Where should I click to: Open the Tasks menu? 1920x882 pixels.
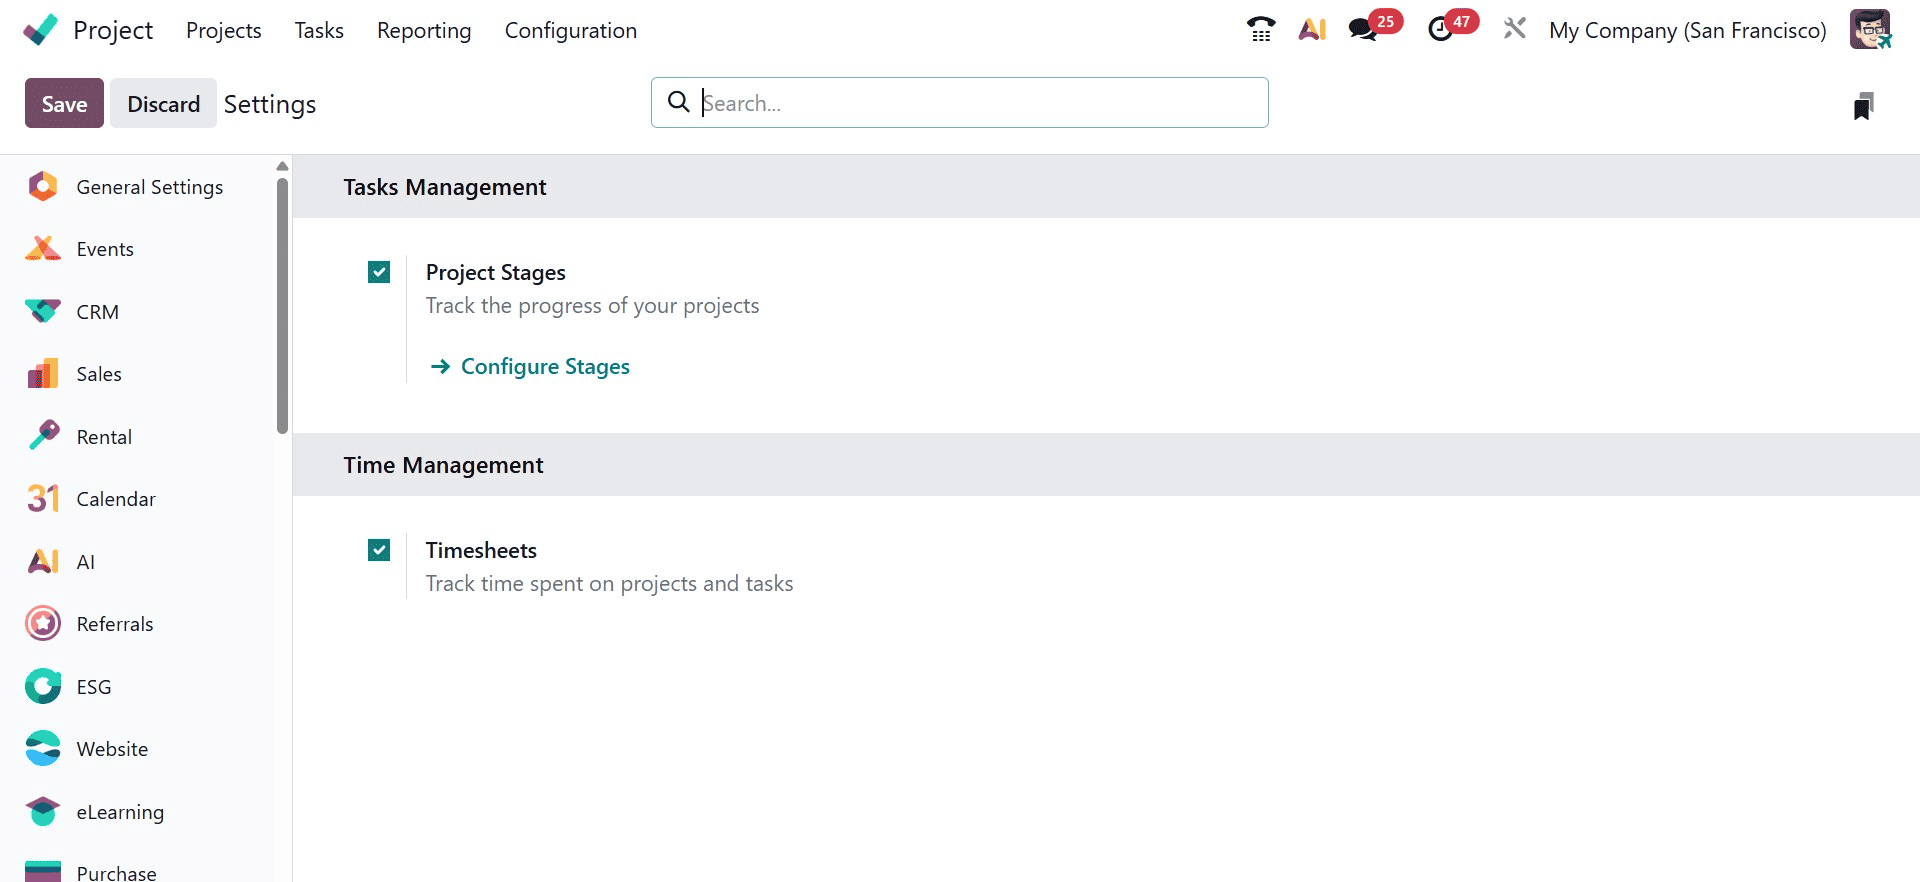318,30
